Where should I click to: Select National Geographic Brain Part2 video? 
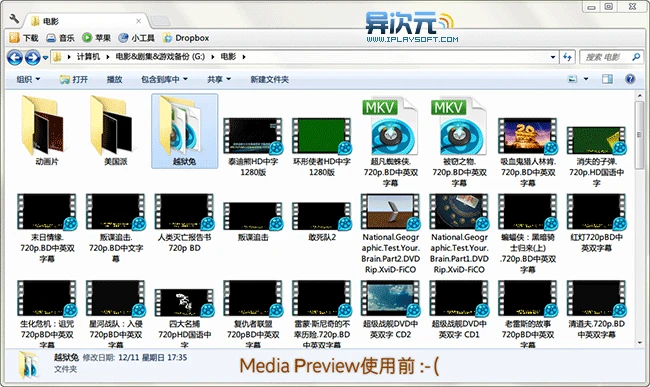(x=390, y=234)
